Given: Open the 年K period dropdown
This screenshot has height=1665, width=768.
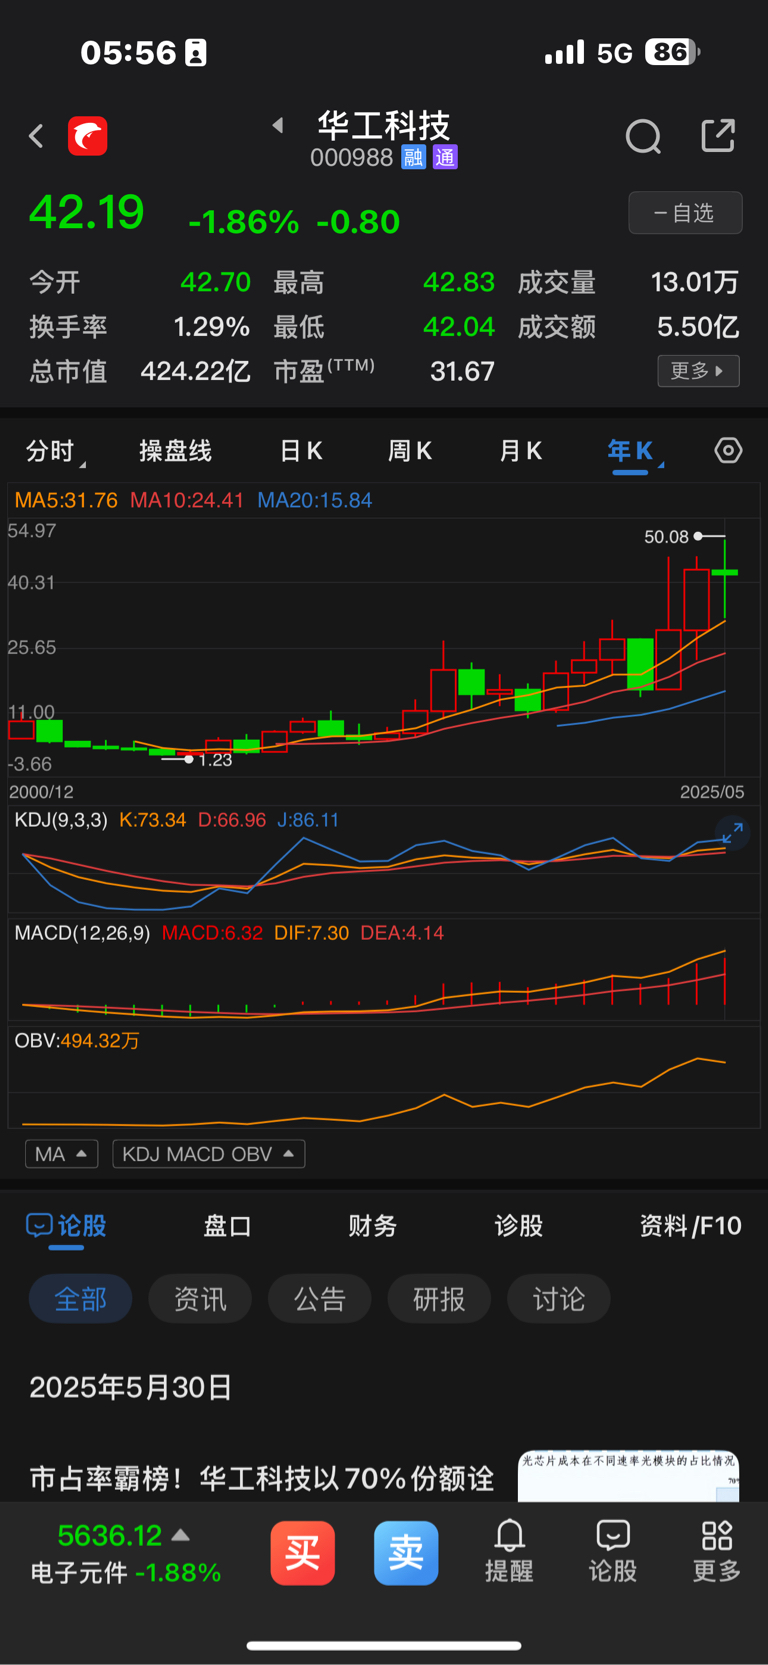Looking at the screenshot, I should (x=635, y=452).
